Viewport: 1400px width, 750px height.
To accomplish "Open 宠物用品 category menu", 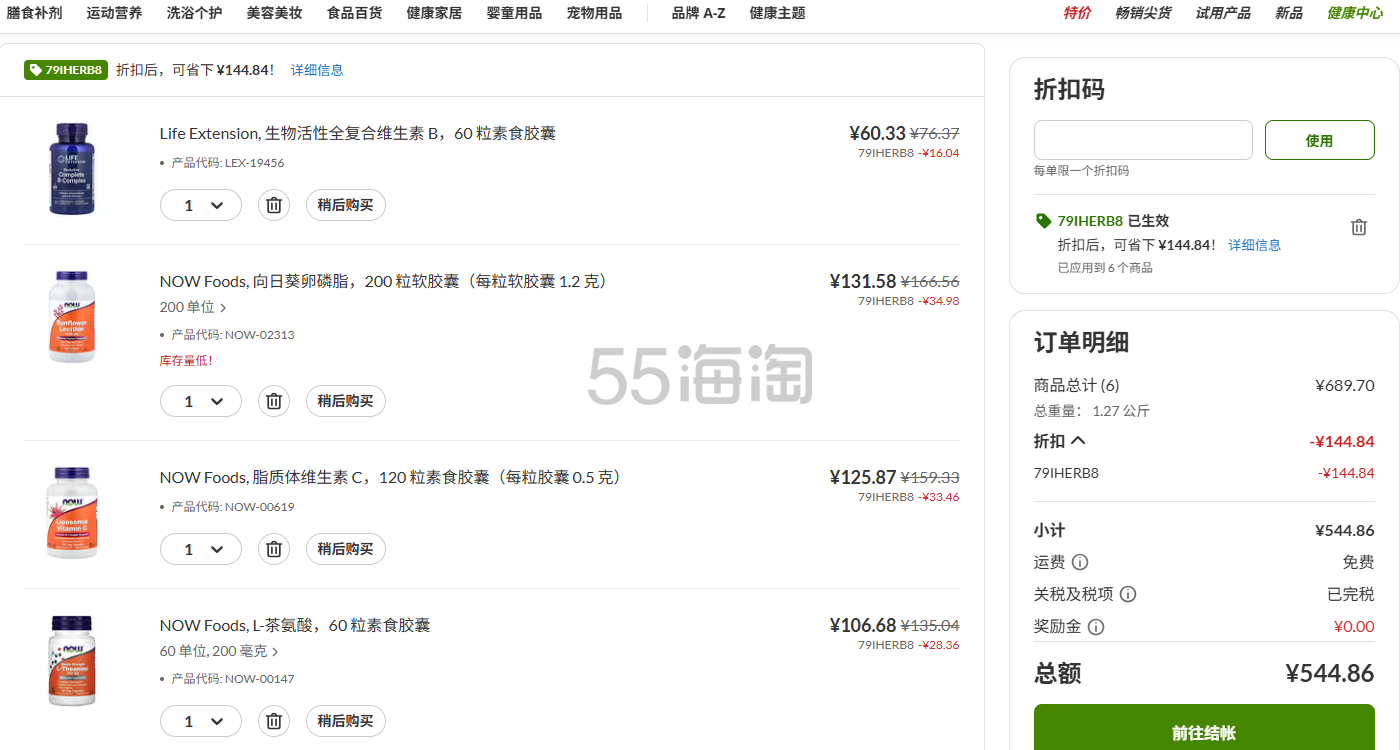I will 594,13.
